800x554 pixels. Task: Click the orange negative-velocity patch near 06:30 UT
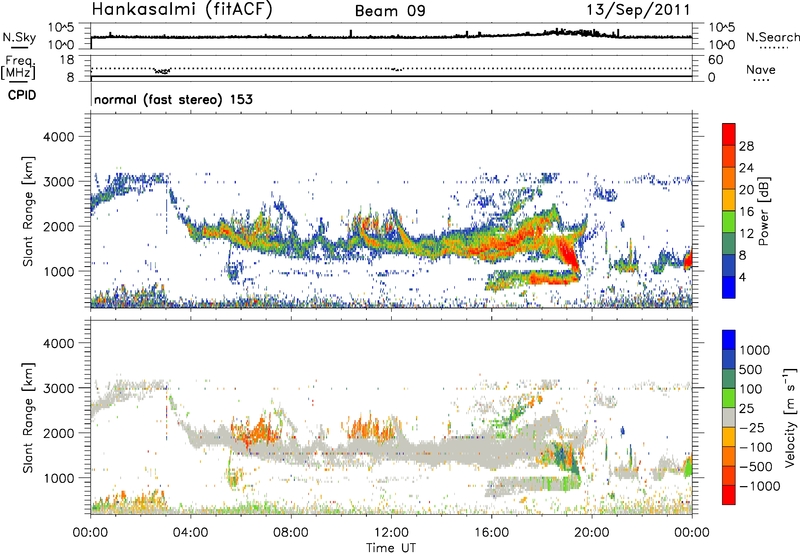[x=257, y=429]
